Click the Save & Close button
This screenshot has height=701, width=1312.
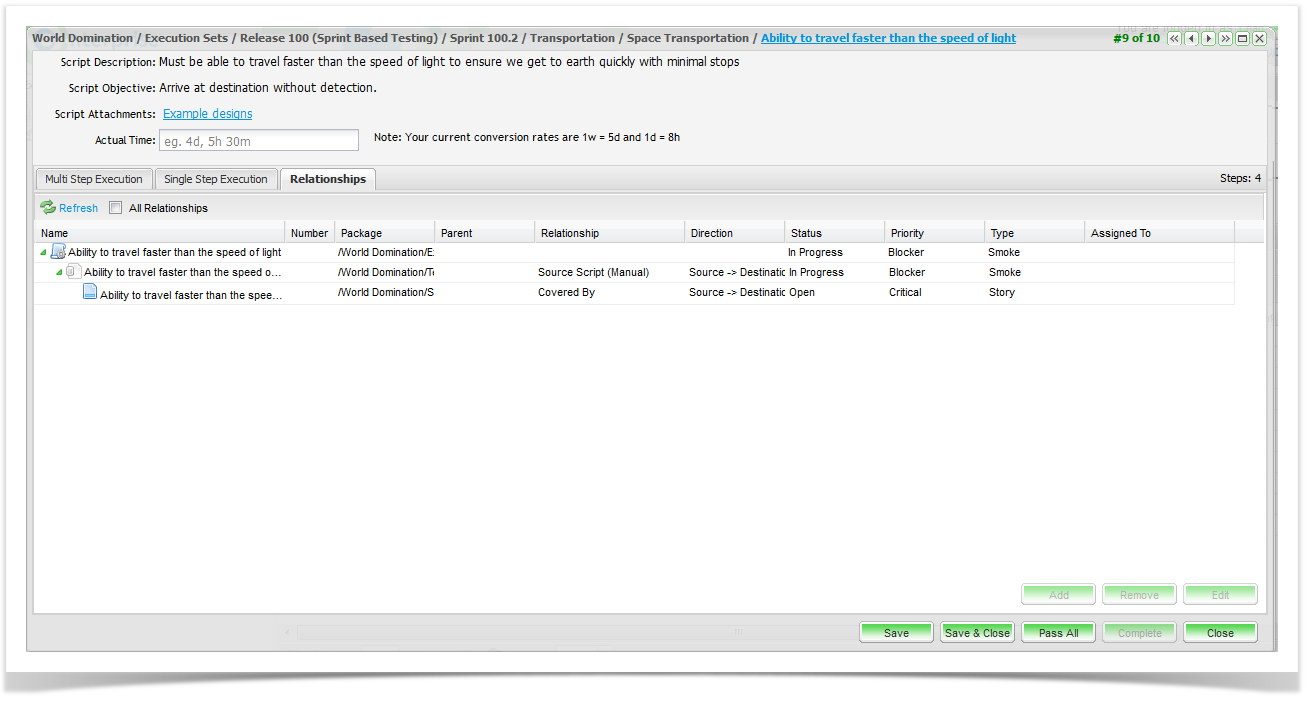click(977, 633)
